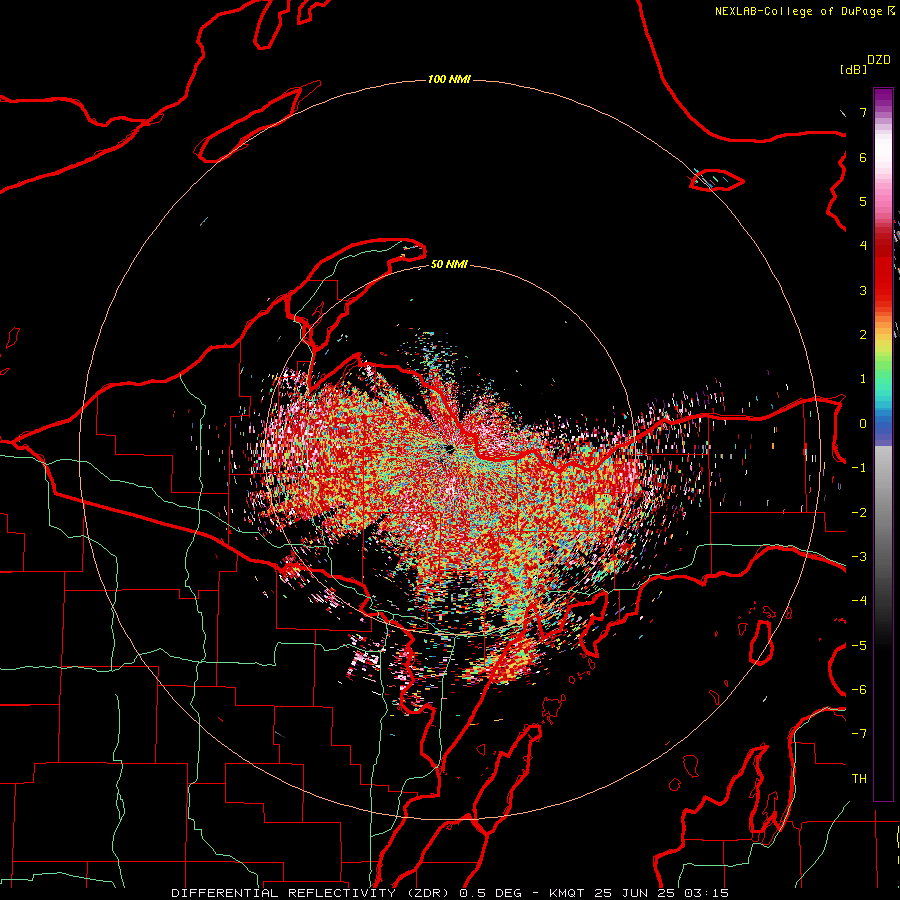Click the 2 dB value on color scale
The width and height of the screenshot is (900, 900).
[x=863, y=335]
